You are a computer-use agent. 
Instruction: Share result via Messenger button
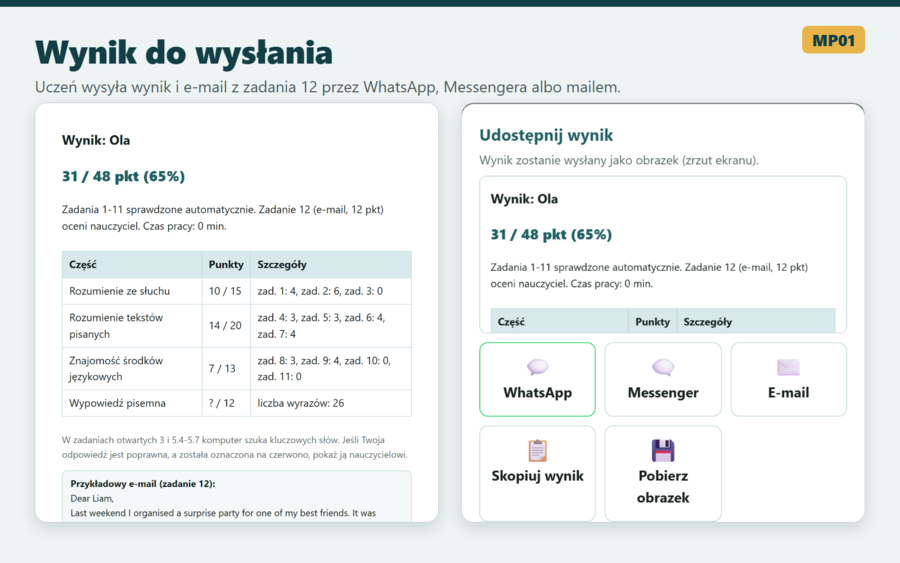pos(663,379)
